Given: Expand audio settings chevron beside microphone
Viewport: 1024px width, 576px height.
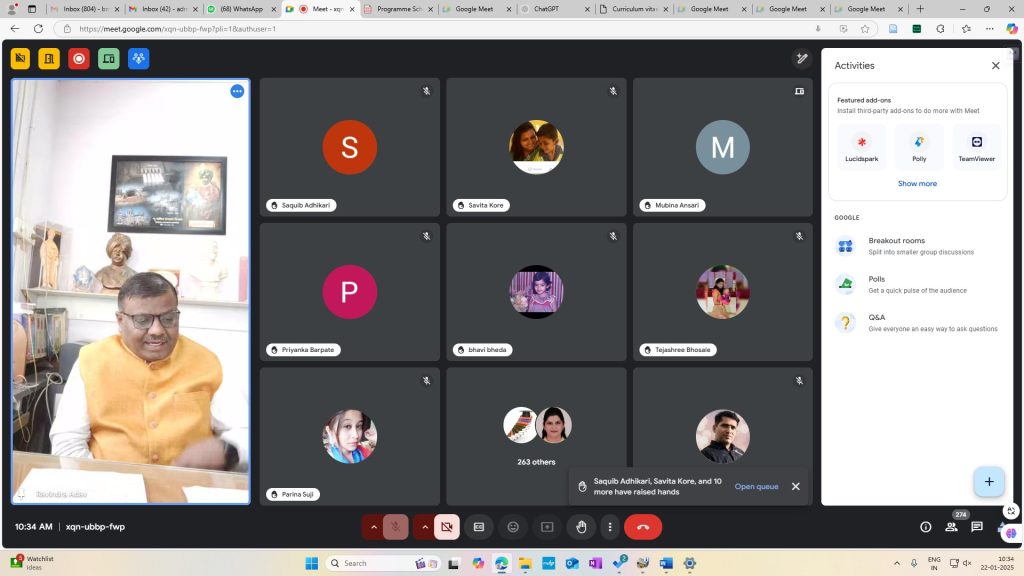Looking at the screenshot, I should [373, 527].
